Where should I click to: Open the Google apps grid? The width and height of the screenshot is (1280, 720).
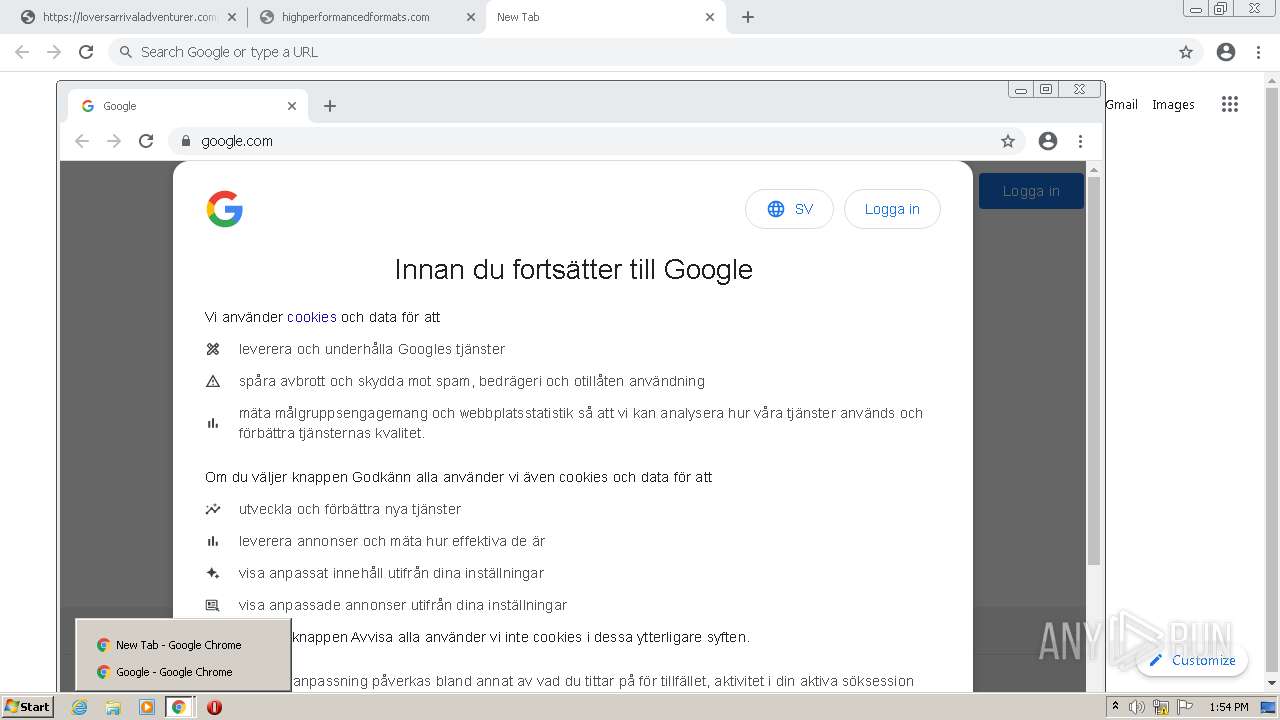pos(1230,104)
